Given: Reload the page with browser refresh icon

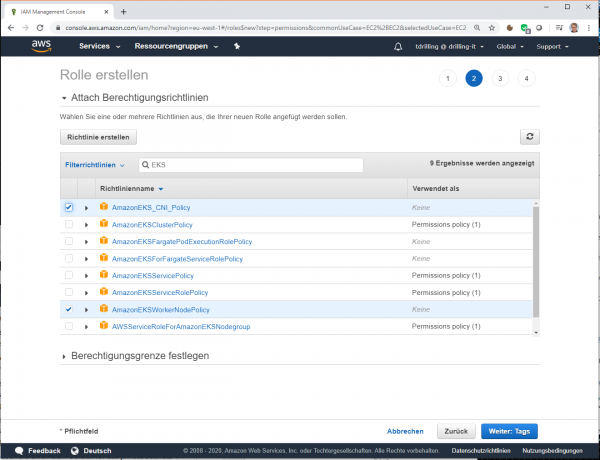Looking at the screenshot, I should [40, 28].
